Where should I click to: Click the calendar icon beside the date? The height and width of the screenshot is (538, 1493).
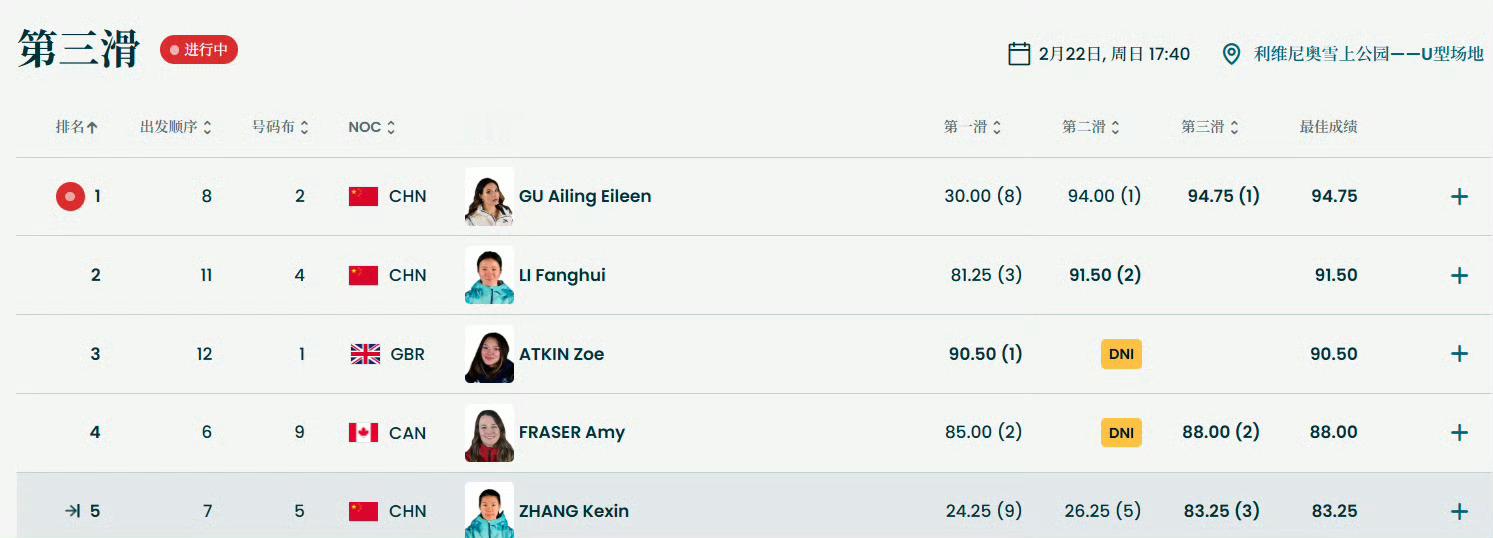click(1019, 53)
